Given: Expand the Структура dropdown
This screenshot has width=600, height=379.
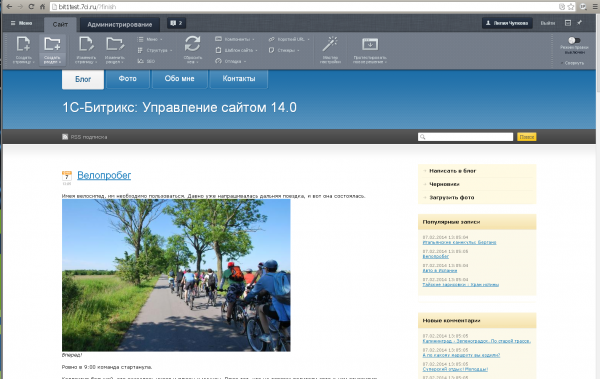Looking at the screenshot, I should tap(155, 50).
